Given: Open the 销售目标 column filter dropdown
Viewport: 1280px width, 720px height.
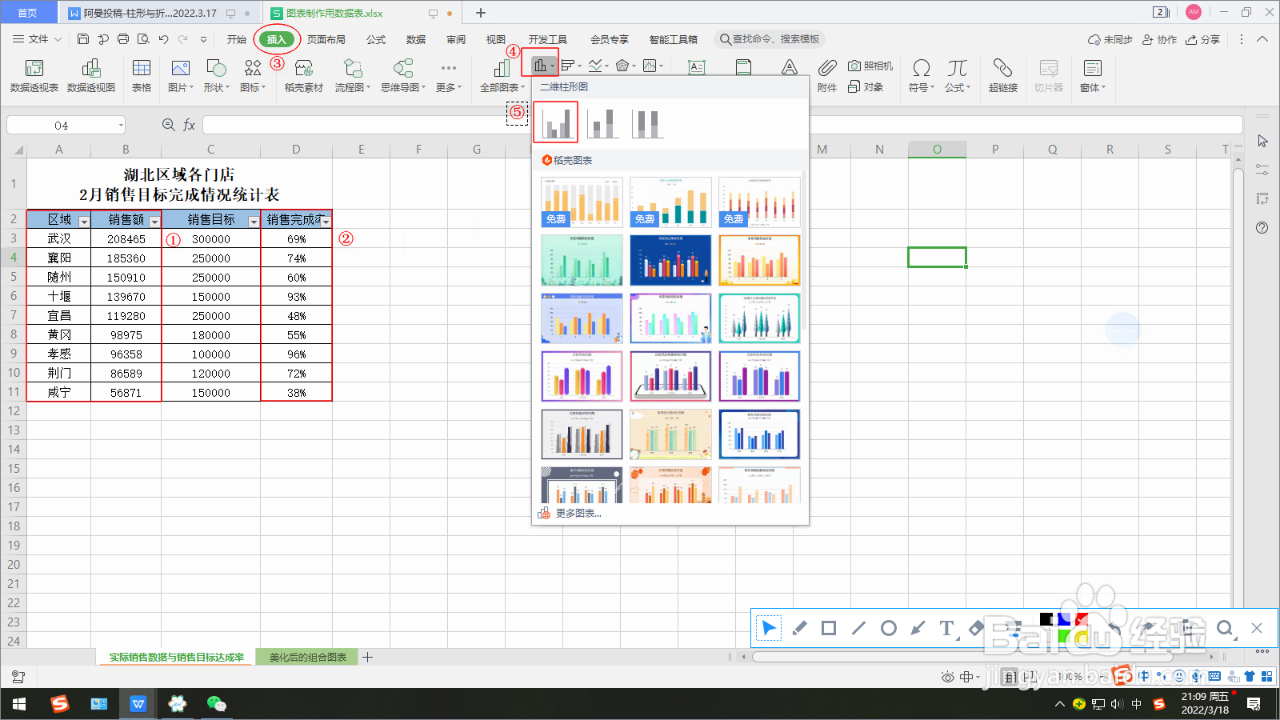Looking at the screenshot, I should pyautogui.click(x=254, y=221).
